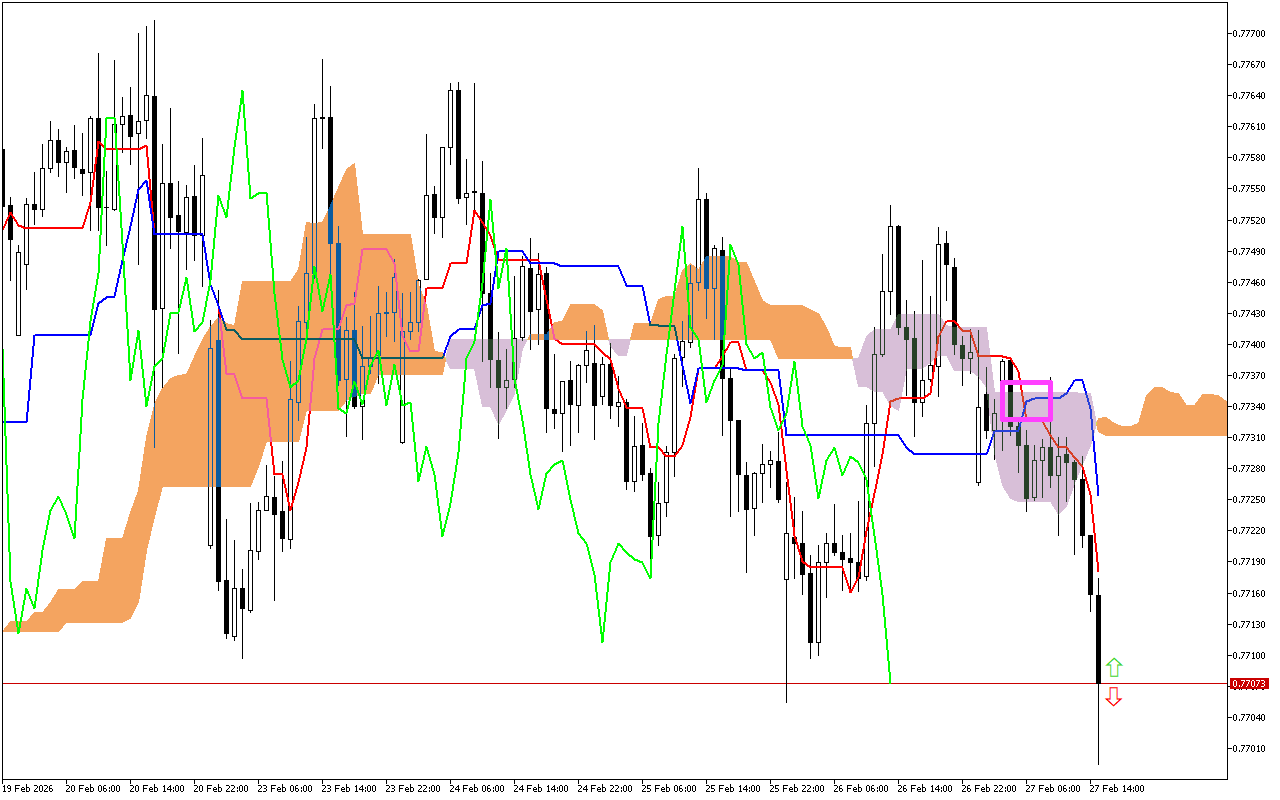Click the 23 Feb 06:00 time axis label

(284, 788)
